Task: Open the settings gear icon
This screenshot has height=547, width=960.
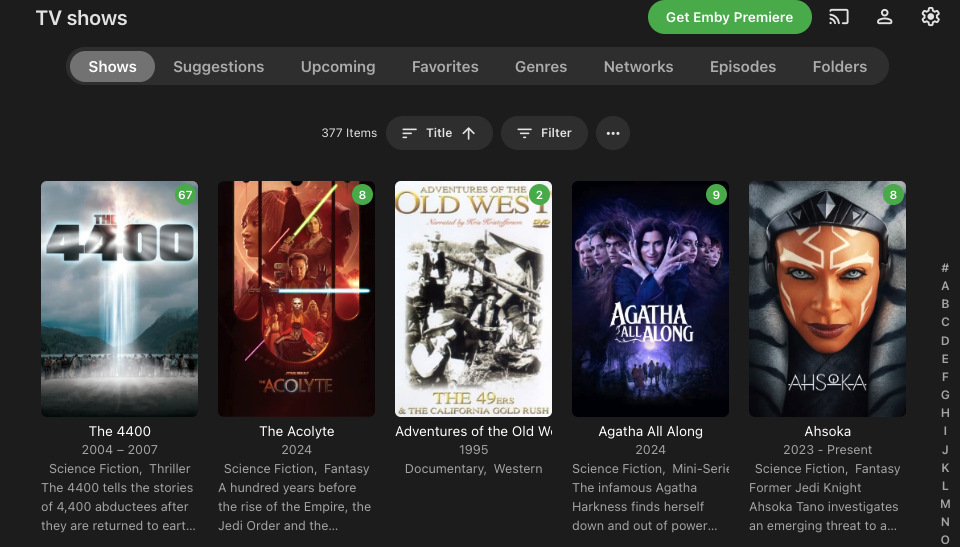Action: 930,17
